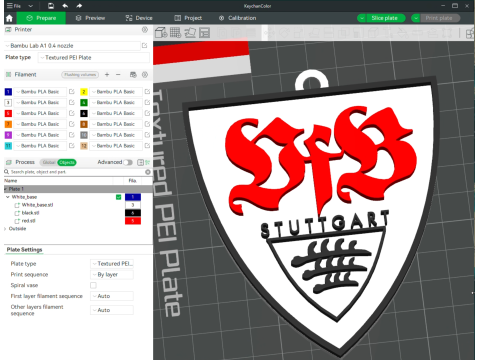Open the Bambu Lab A1 printer dropdown

pyautogui.click(x=72, y=46)
